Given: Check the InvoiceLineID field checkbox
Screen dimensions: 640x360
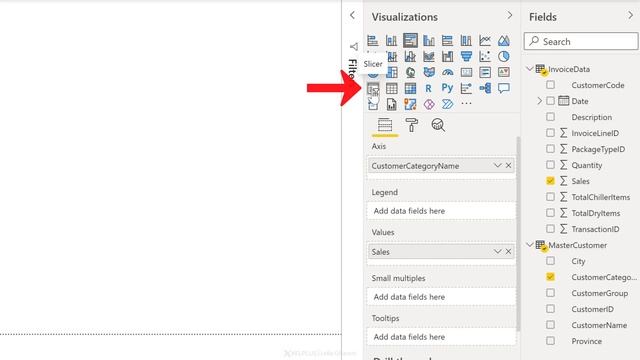Looking at the screenshot, I should (x=550, y=133).
